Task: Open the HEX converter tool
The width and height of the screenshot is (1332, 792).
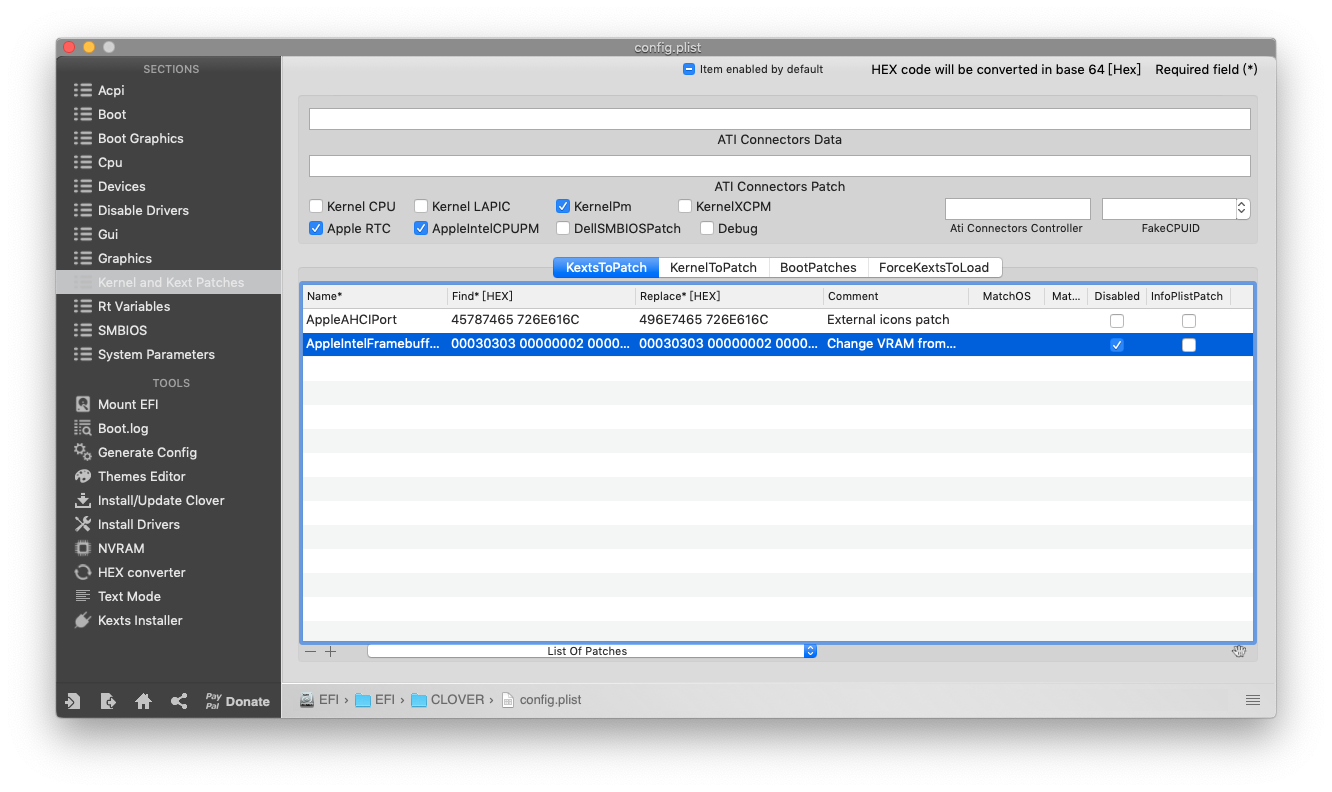Action: [141, 572]
